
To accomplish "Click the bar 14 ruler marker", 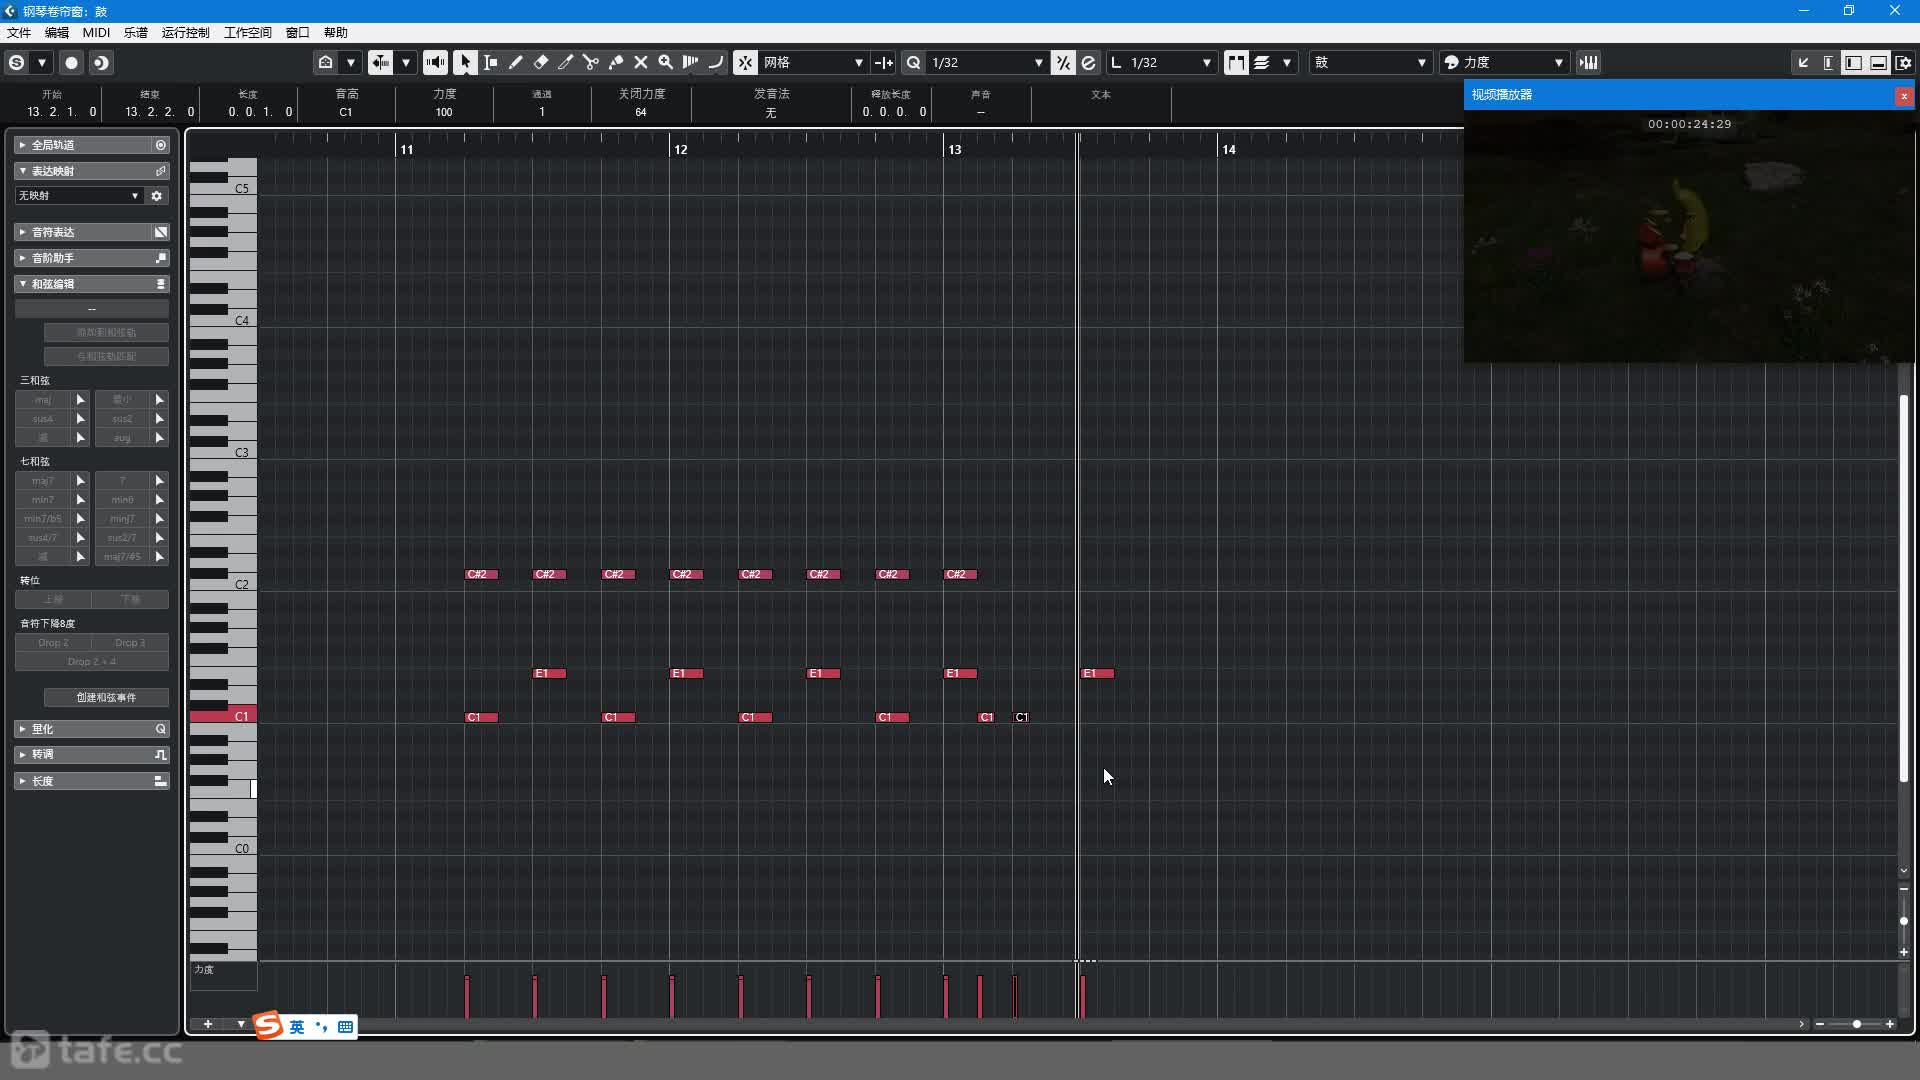I will tap(1228, 149).
